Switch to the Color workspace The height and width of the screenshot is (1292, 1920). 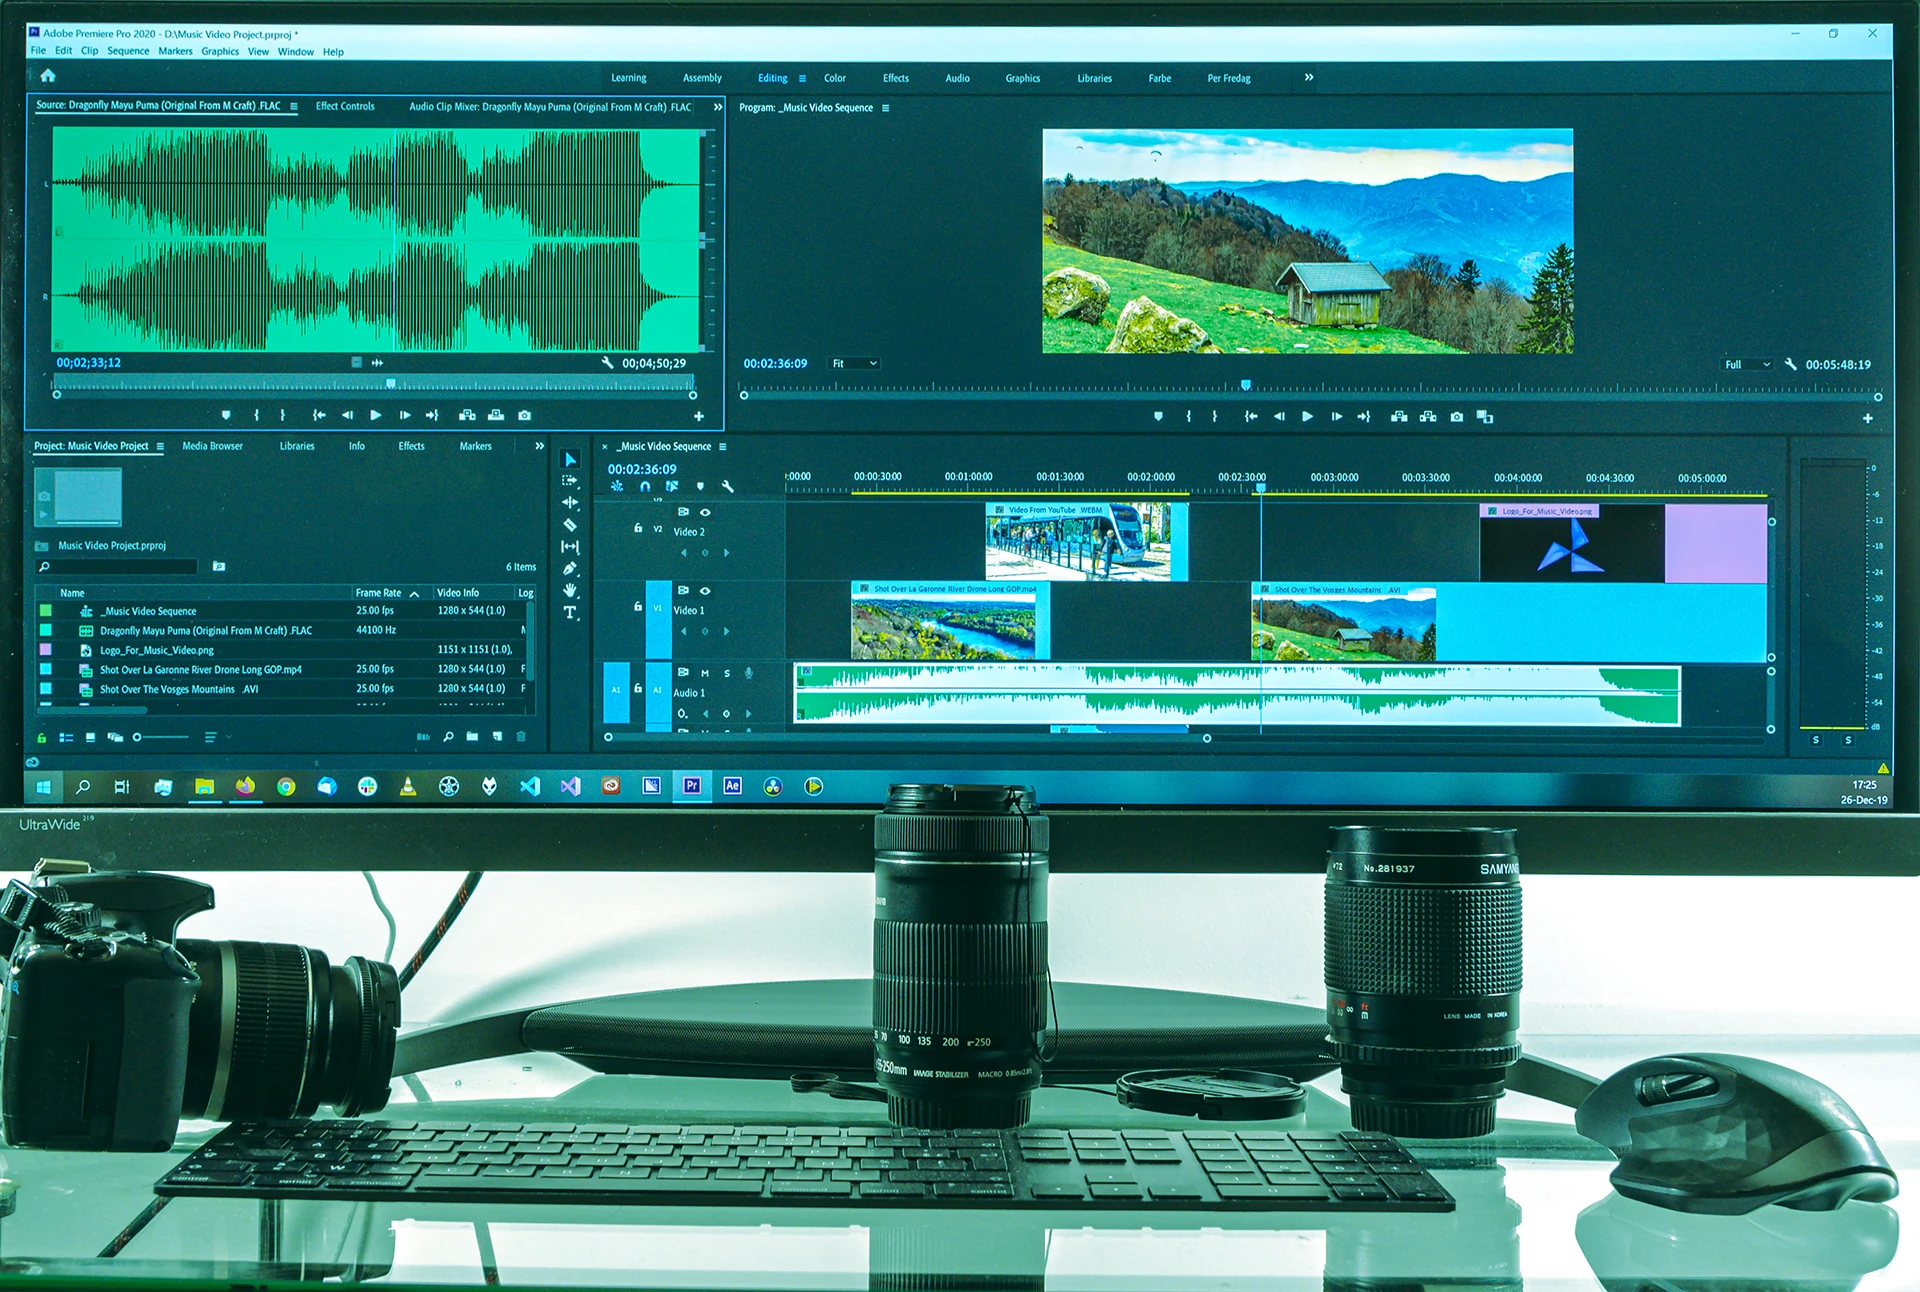[834, 78]
